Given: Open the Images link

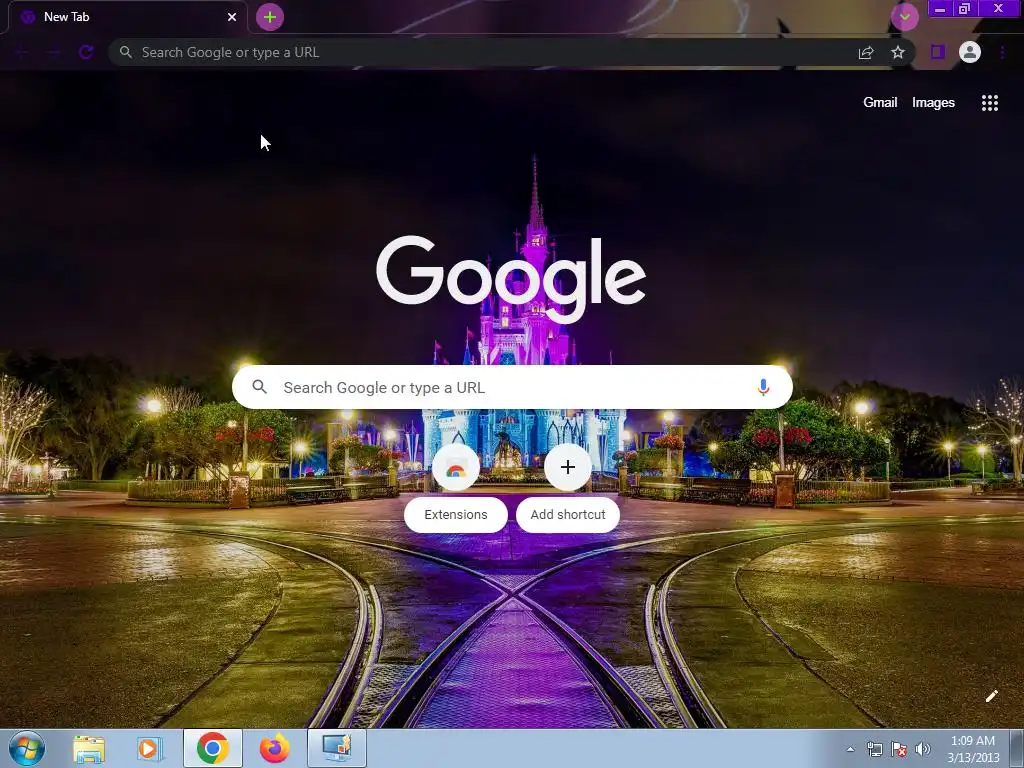Looking at the screenshot, I should point(933,103).
